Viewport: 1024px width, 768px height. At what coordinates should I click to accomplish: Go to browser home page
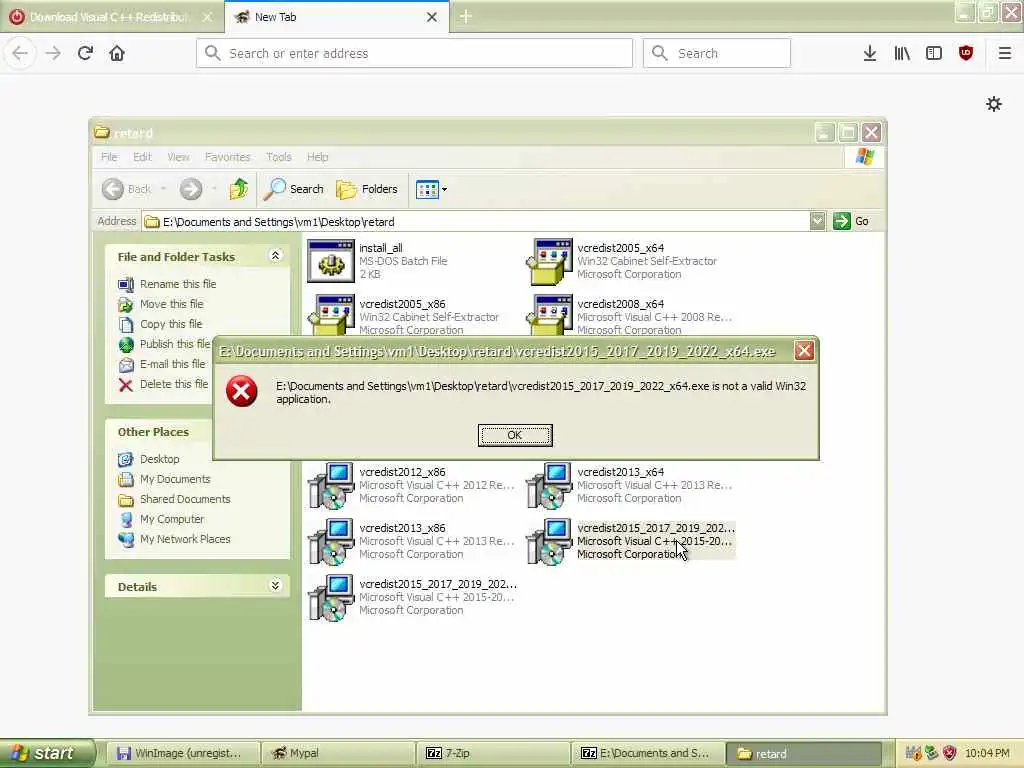[x=117, y=53]
